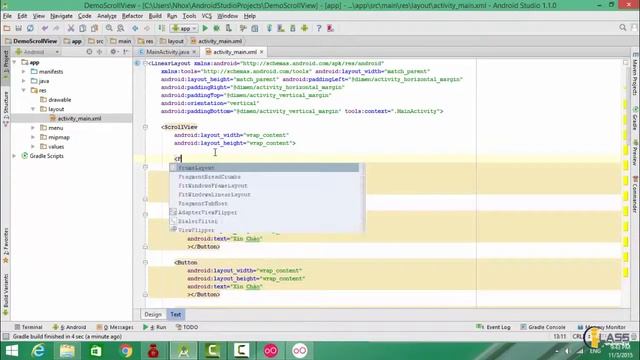Expand the menu folder arrow
Screen dimensions: 640x360
click(33, 128)
